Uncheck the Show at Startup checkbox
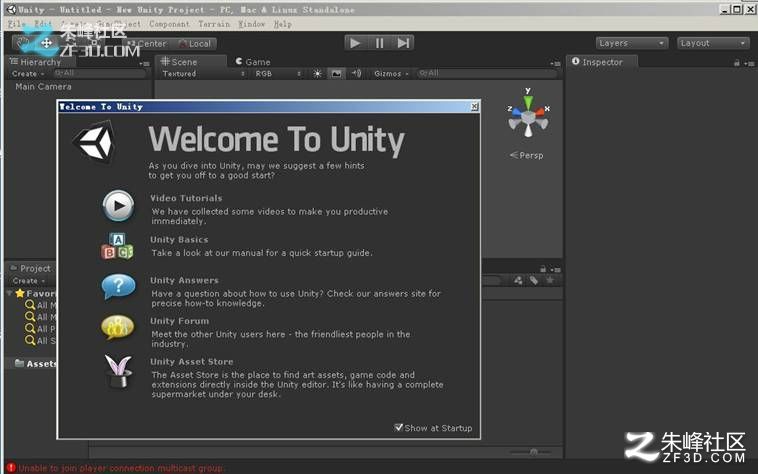758x474 pixels. coord(398,428)
